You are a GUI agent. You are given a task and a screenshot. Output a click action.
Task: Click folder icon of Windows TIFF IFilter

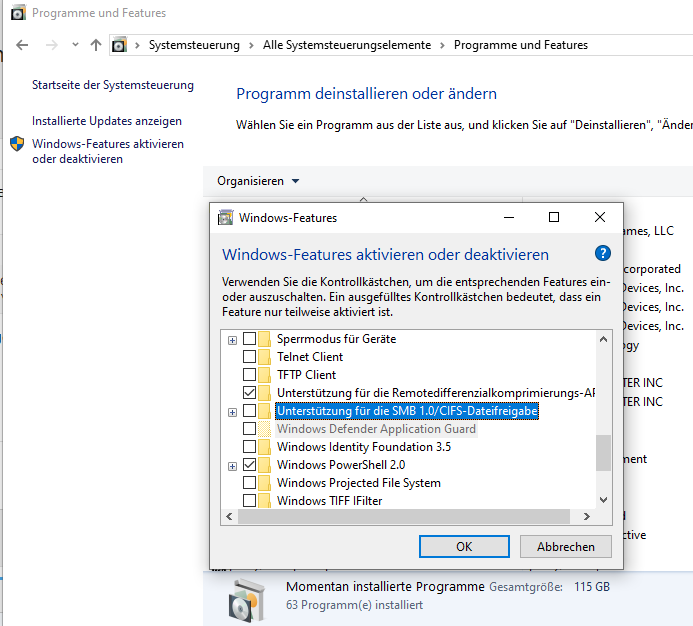(x=264, y=501)
